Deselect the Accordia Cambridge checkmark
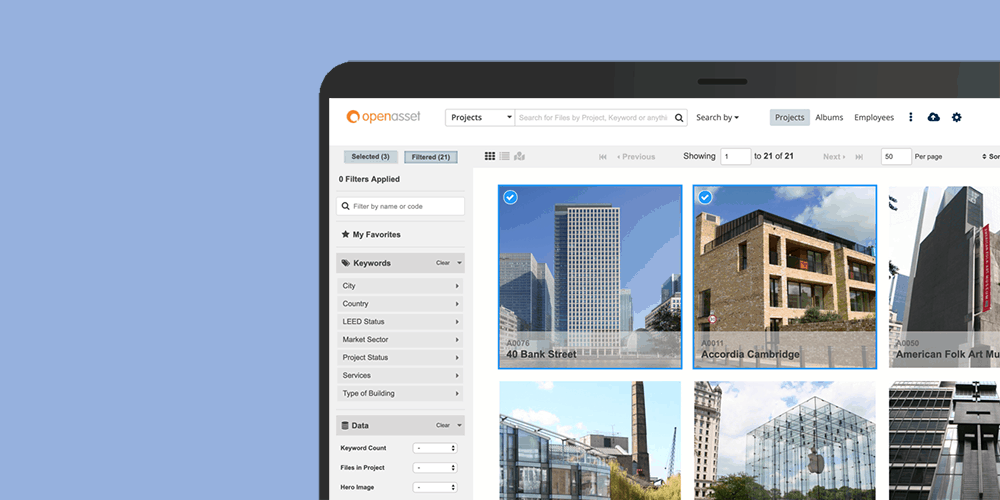Screen dimensions: 1000x500 pyautogui.click(x=705, y=197)
